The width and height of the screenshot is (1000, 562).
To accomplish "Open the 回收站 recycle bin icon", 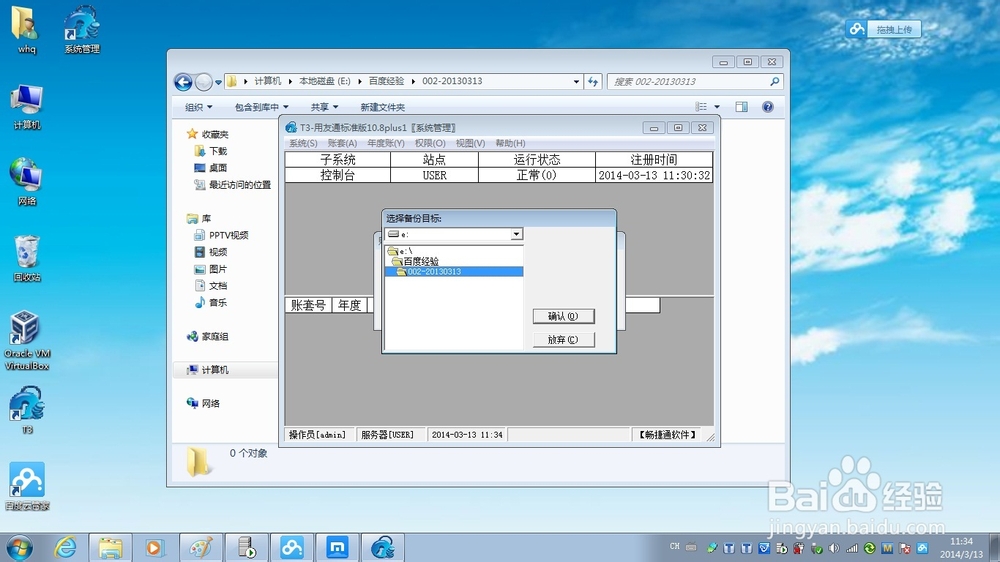I will [26, 258].
